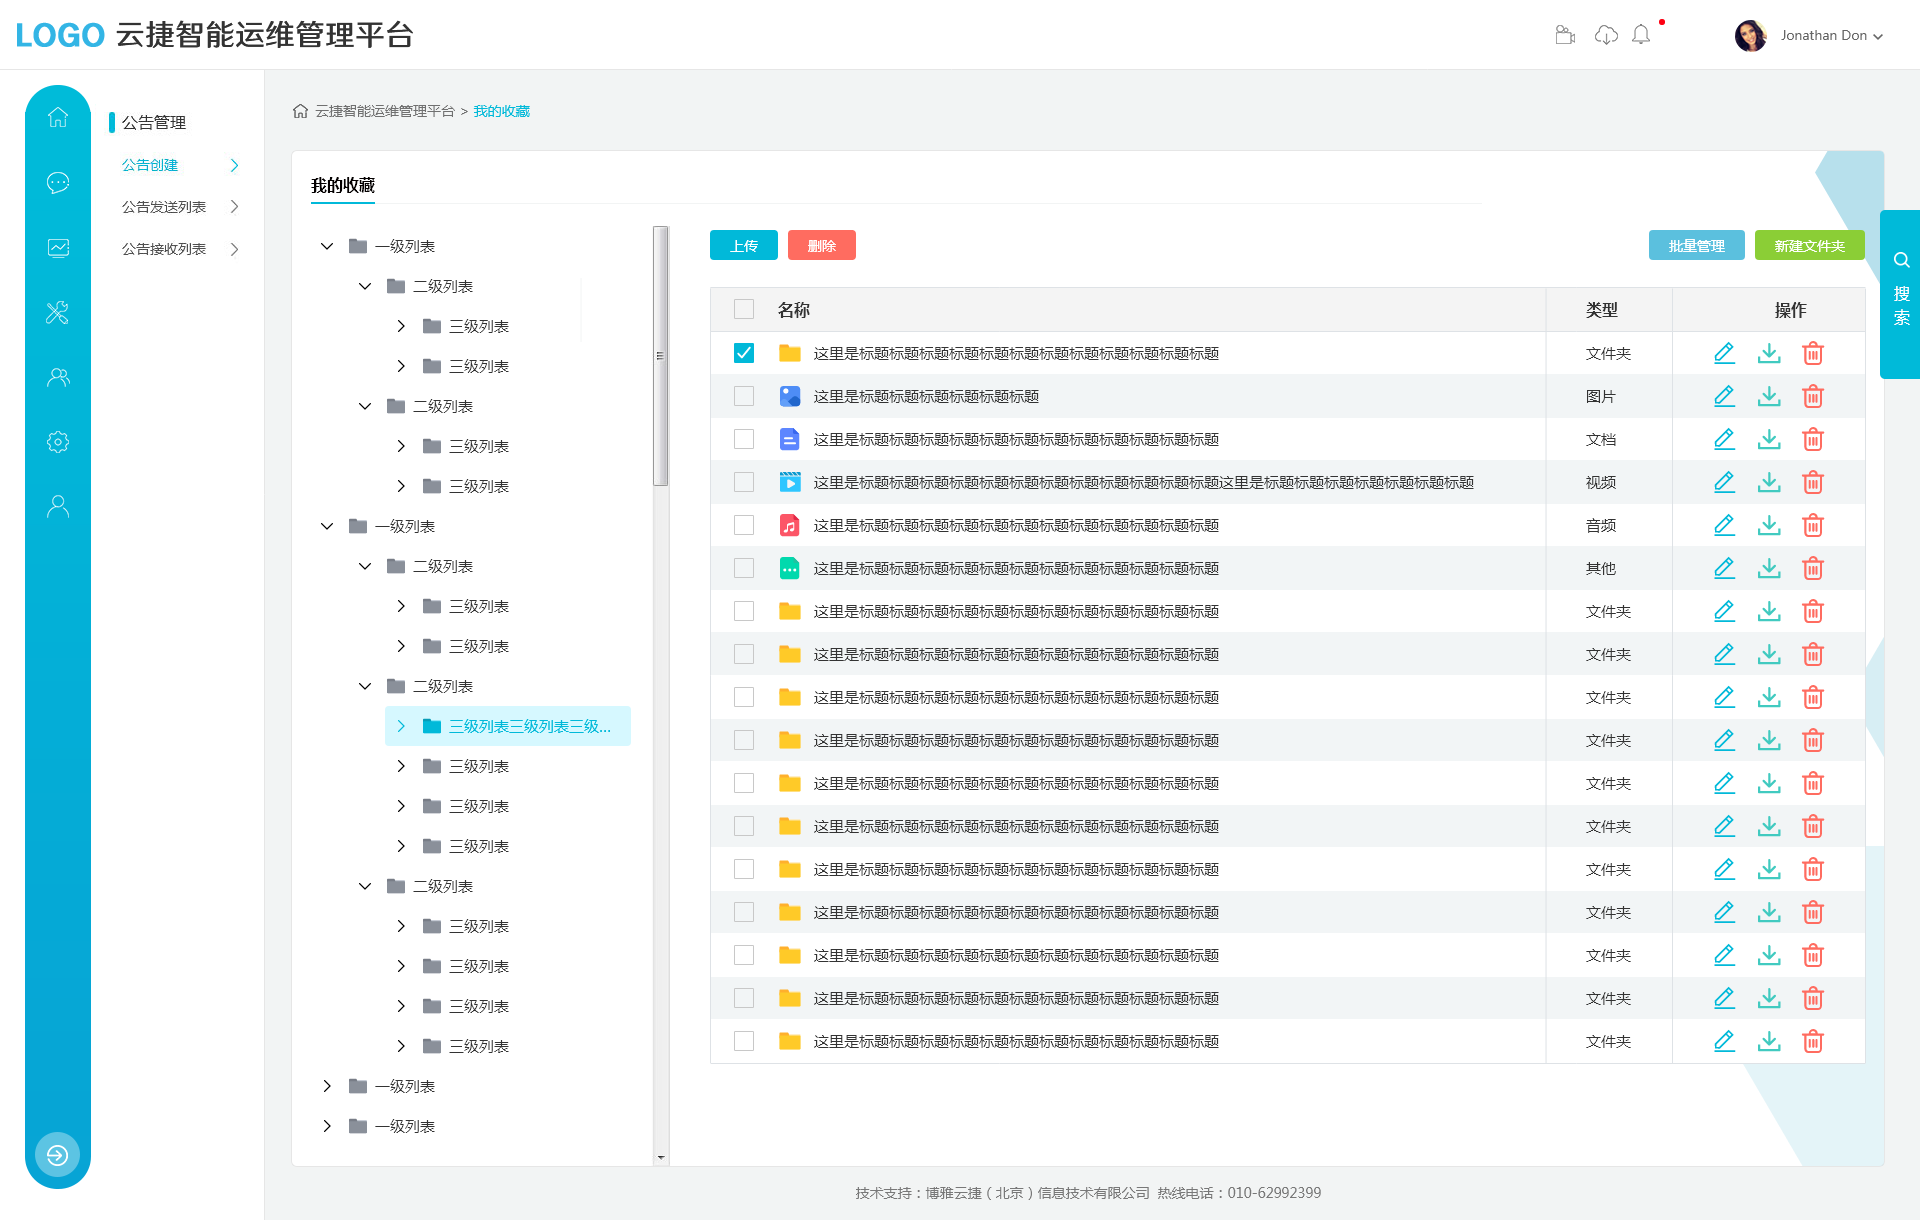Screen dimensions: 1920x1220
Task: Click the 新建文件夹 button
Action: (x=1808, y=245)
